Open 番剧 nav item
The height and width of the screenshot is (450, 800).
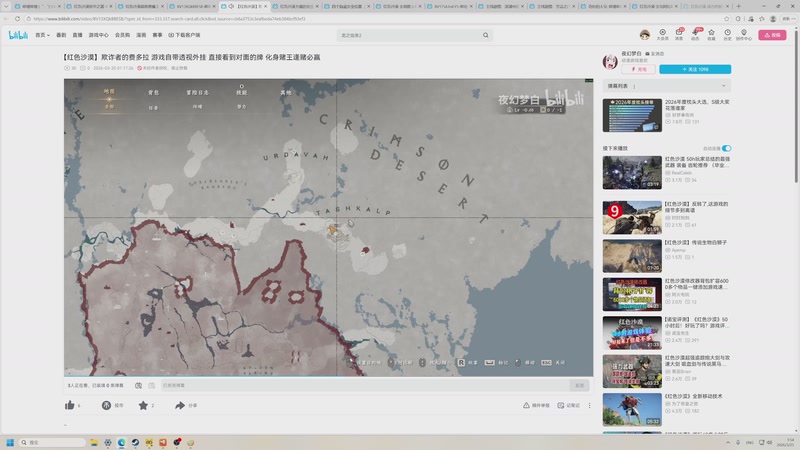[x=61, y=35]
